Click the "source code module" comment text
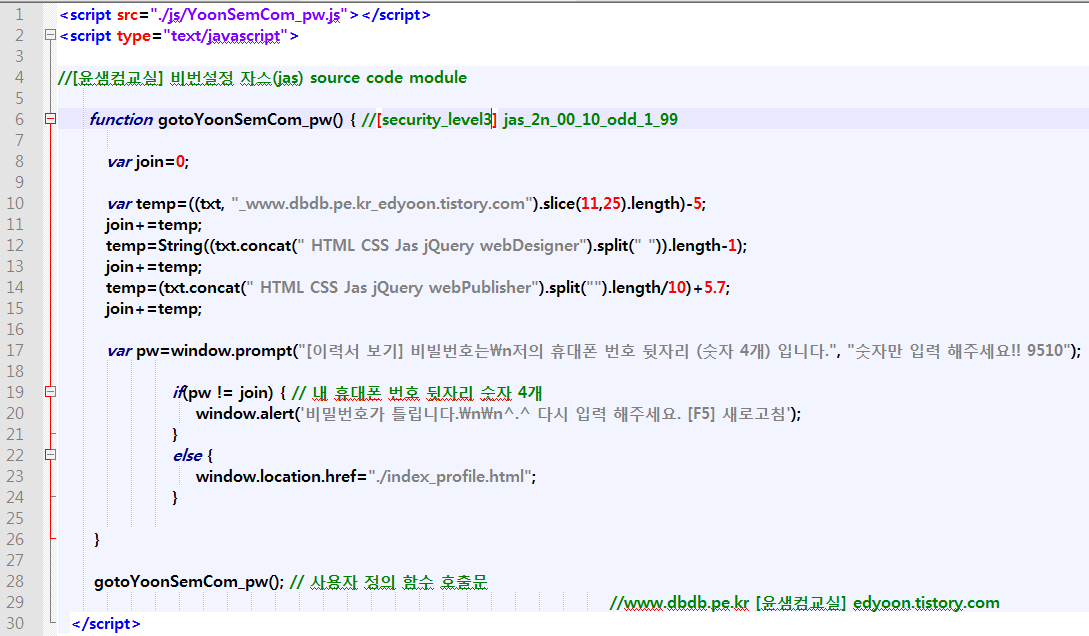The width and height of the screenshot is (1089, 636). click(x=388, y=77)
